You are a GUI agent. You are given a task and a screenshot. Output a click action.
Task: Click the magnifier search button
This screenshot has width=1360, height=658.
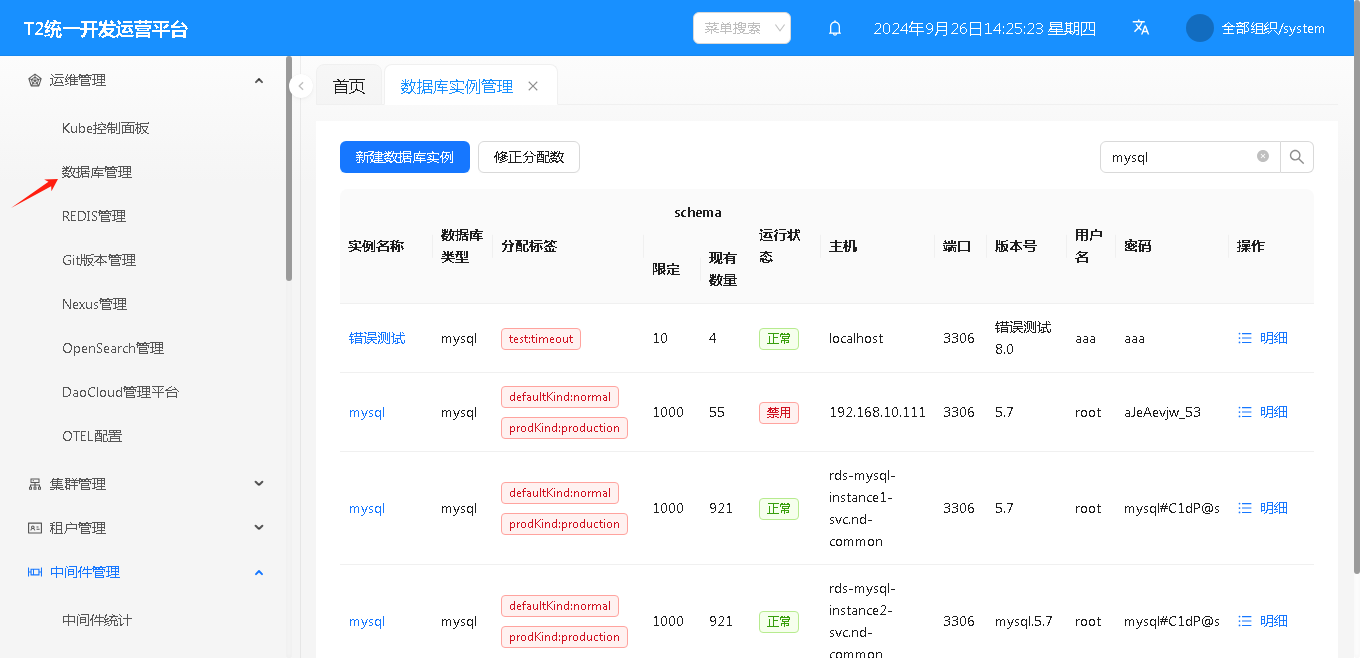(1297, 157)
